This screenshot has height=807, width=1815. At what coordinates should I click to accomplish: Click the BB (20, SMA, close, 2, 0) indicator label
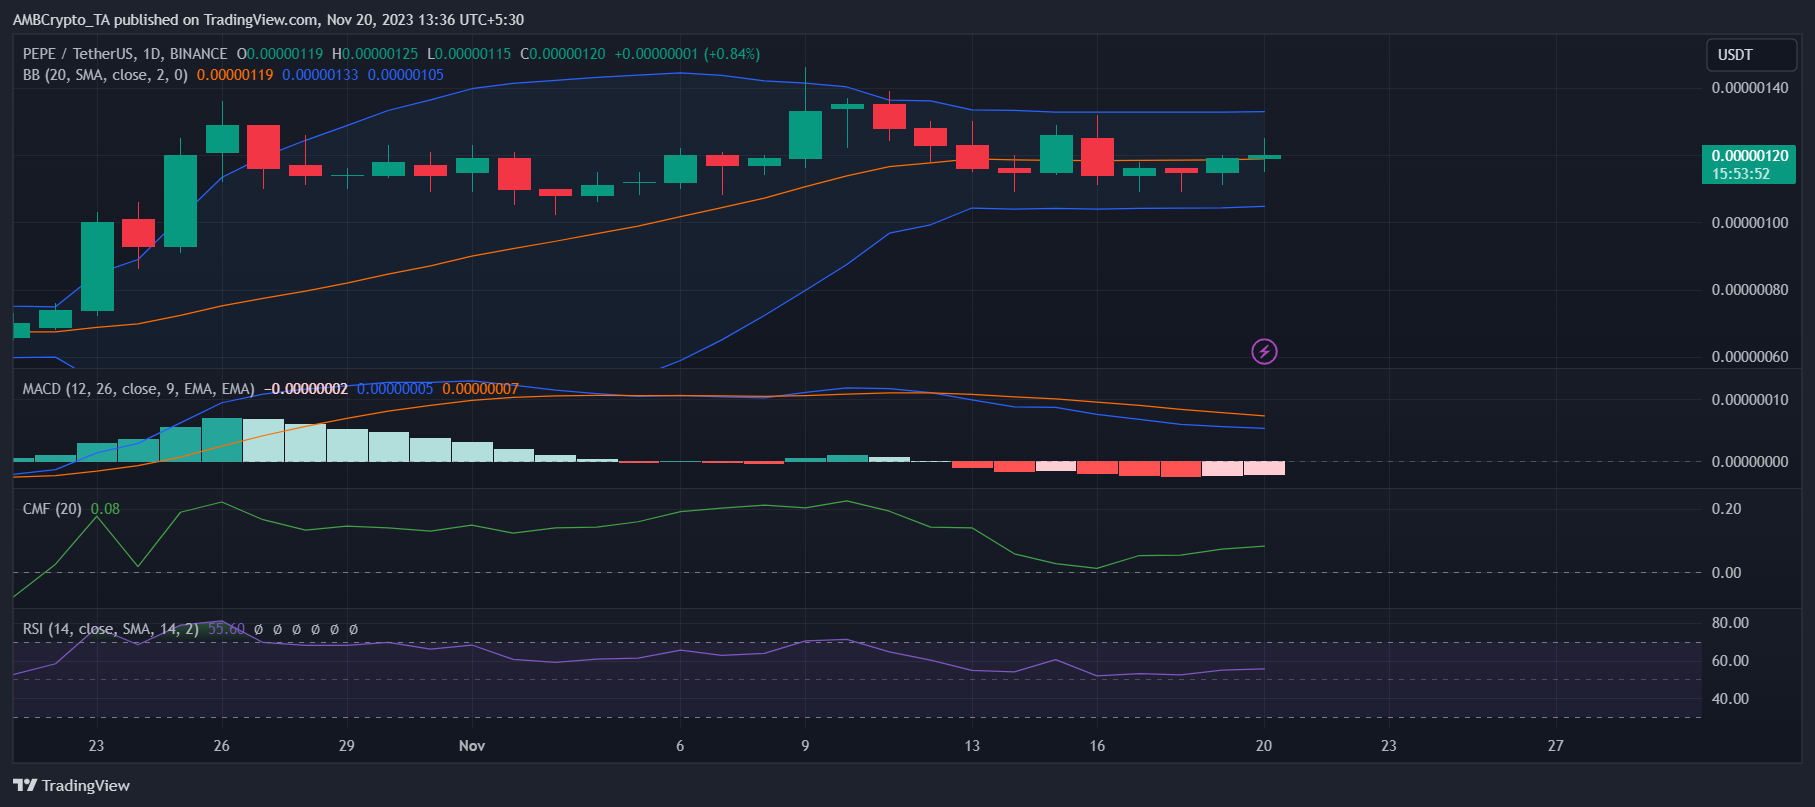pos(105,75)
